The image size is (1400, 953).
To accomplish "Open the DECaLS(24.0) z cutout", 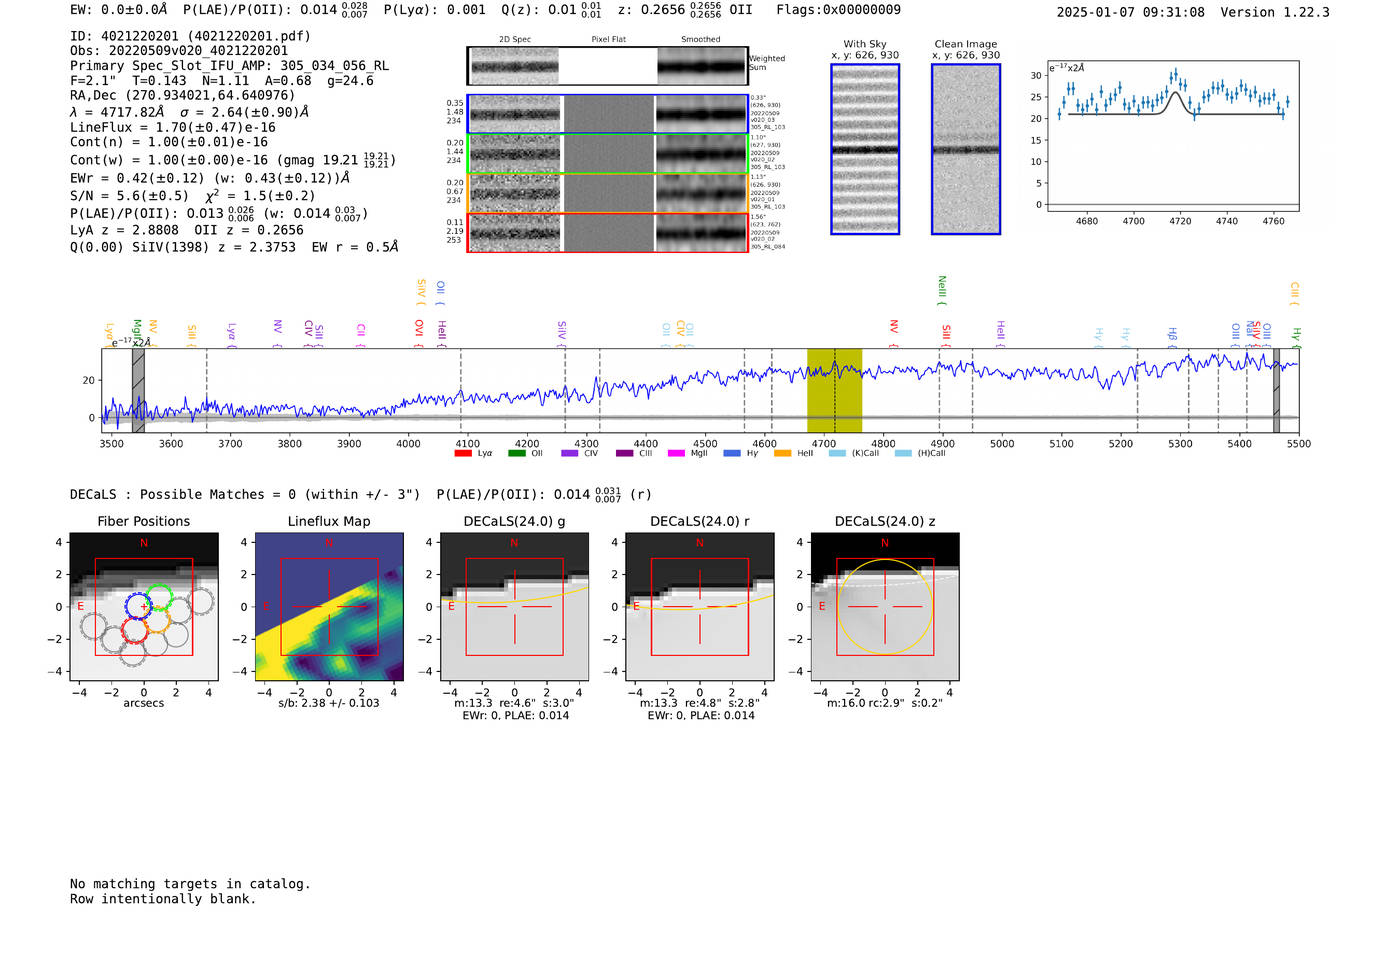I will click(x=885, y=607).
